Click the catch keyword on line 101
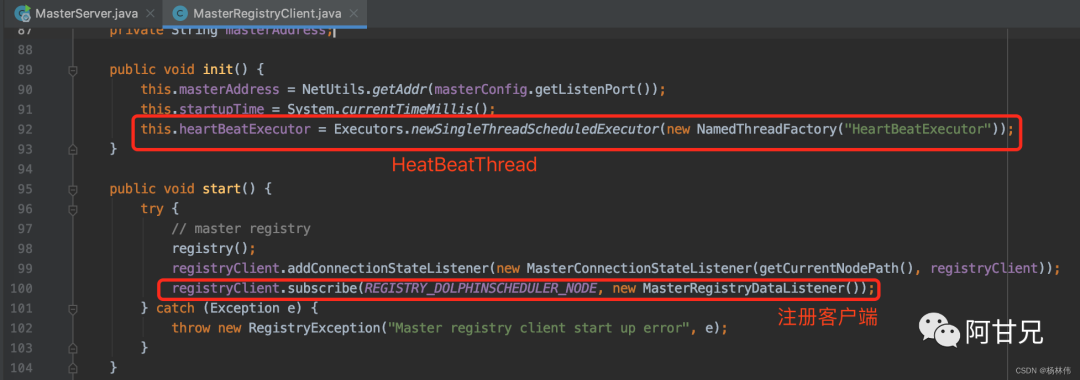The image size is (1080, 380). 176,308
